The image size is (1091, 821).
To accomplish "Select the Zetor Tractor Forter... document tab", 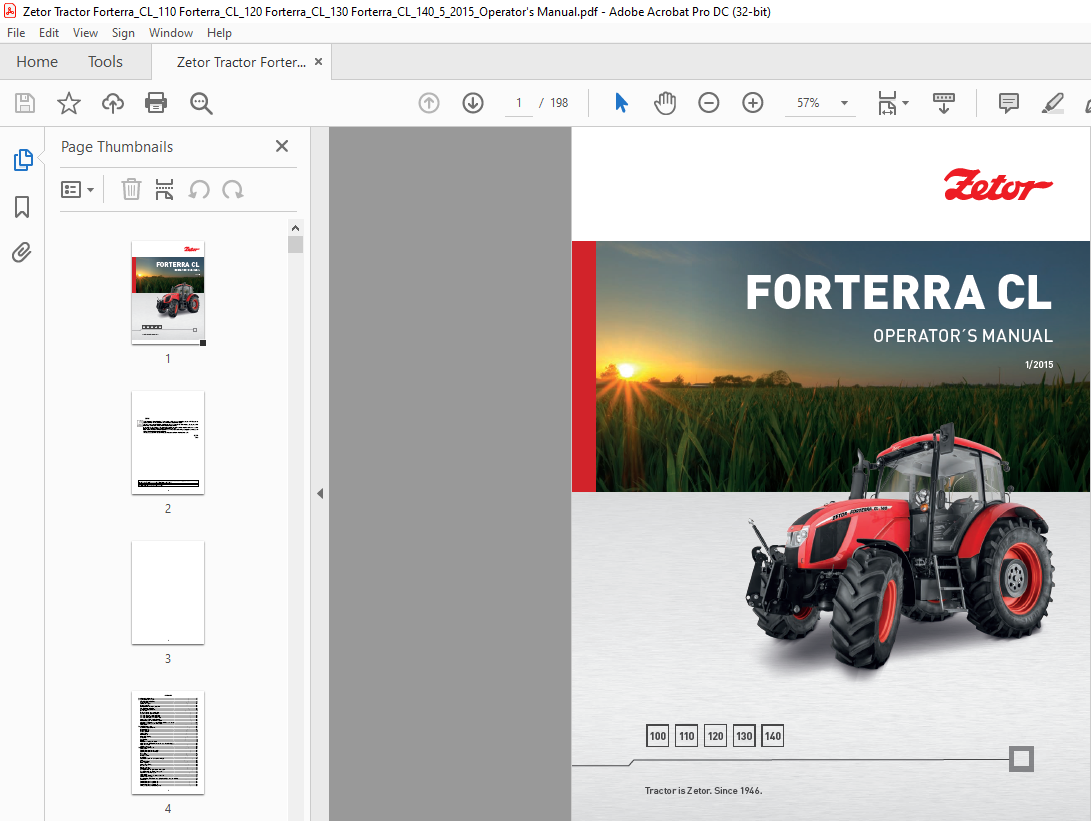I will [x=241, y=62].
